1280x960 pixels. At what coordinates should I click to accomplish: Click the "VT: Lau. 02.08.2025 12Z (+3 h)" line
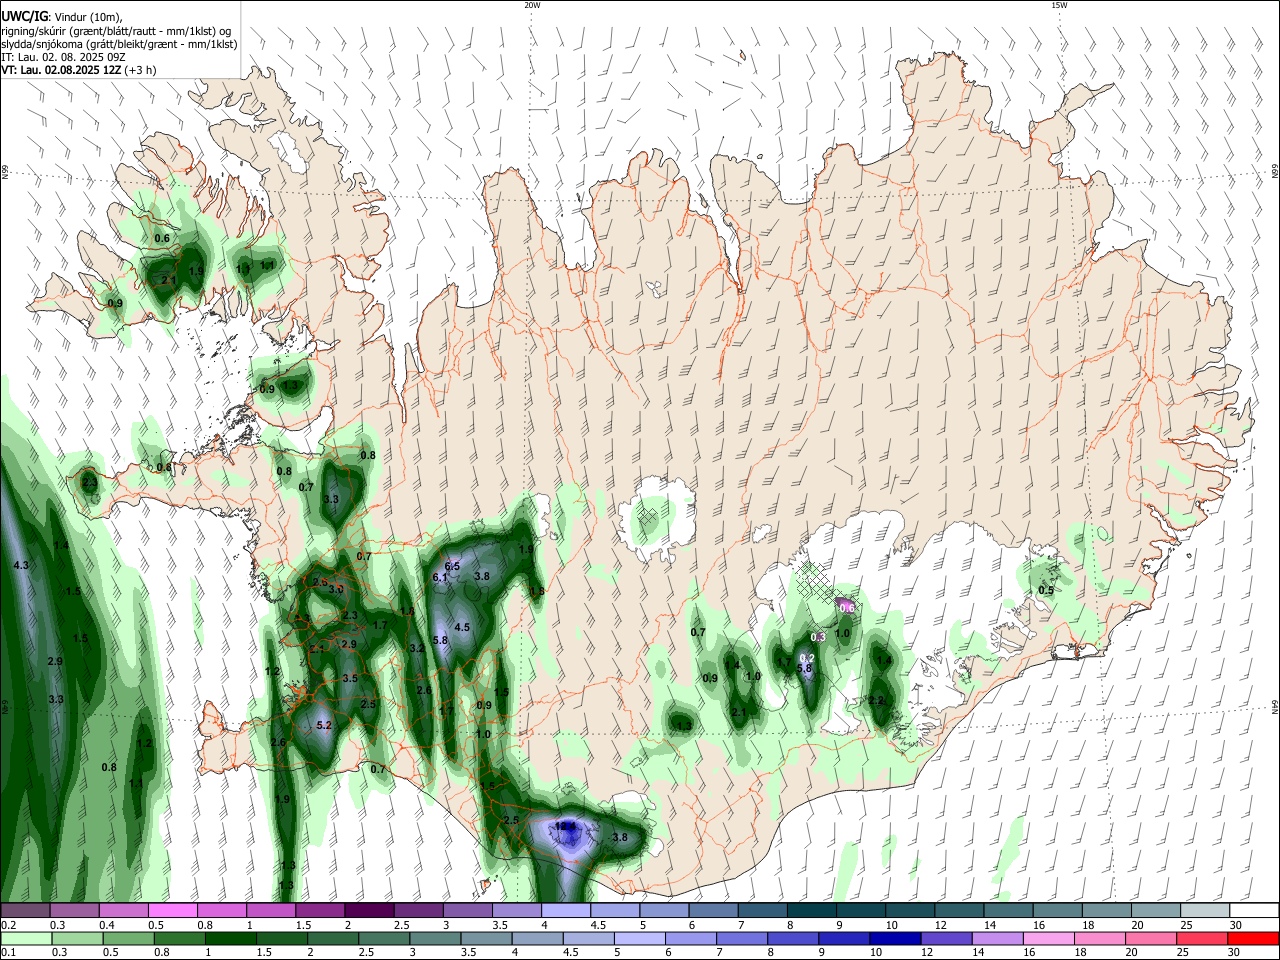click(79, 71)
